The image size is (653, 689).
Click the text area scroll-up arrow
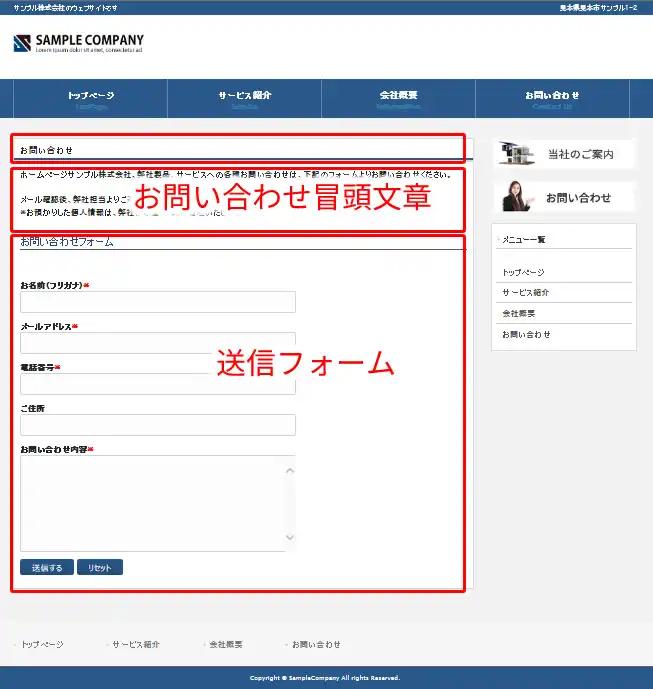pos(290,470)
